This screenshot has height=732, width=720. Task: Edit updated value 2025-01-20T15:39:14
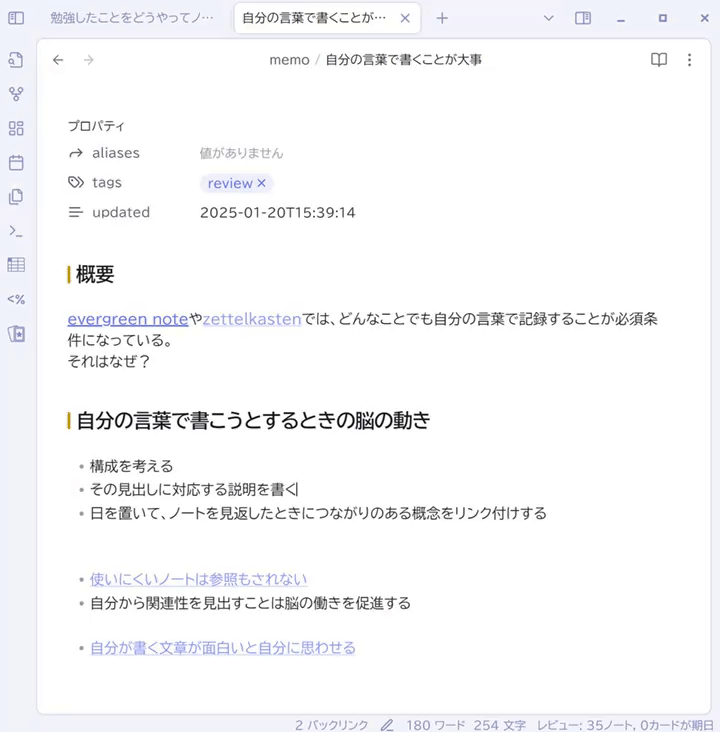(278, 213)
